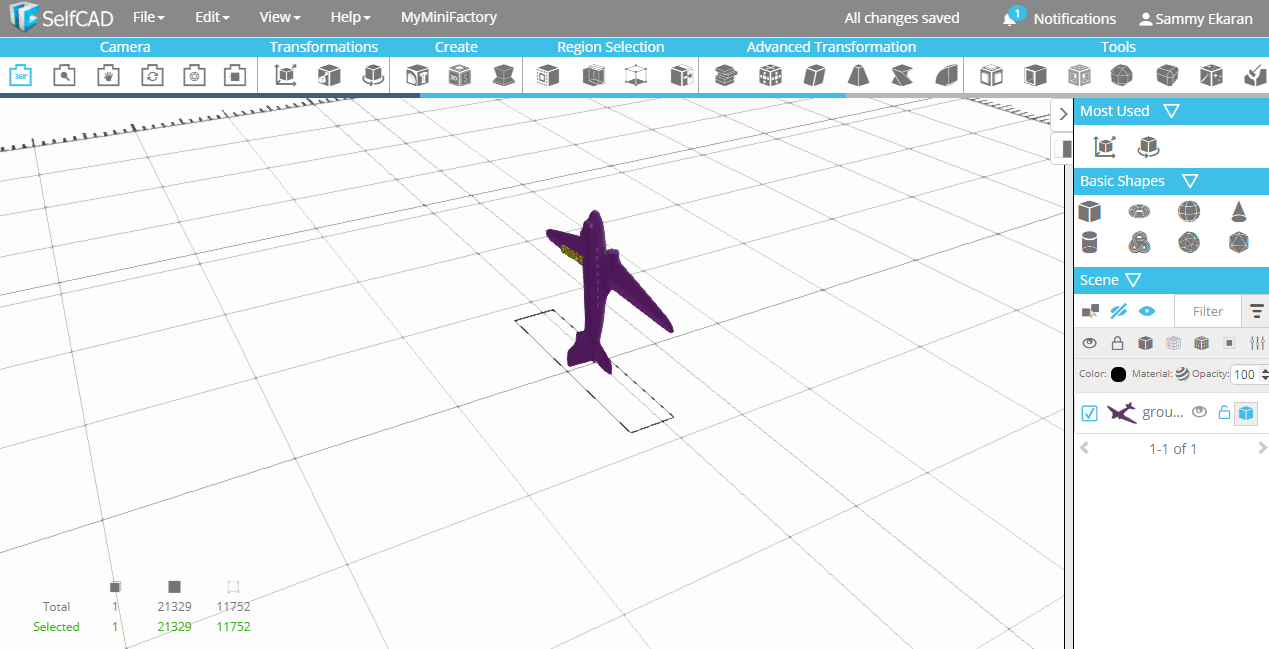Image resolution: width=1269 pixels, height=649 pixels.
Task: Open the File dropdown menu
Action: coord(149,17)
